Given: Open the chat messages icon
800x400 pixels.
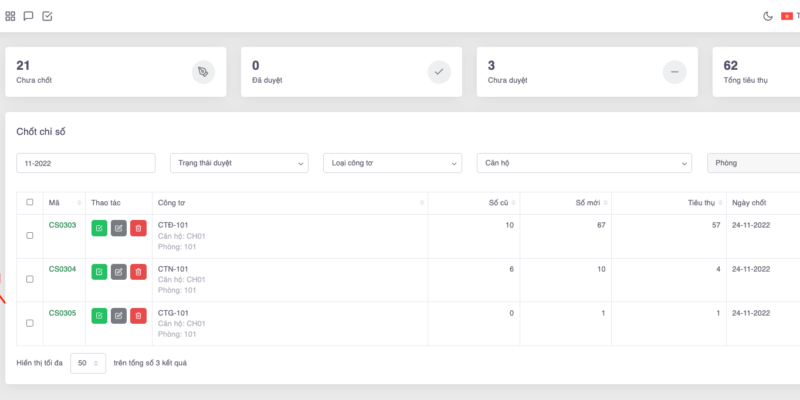Looking at the screenshot, I should point(29,16).
